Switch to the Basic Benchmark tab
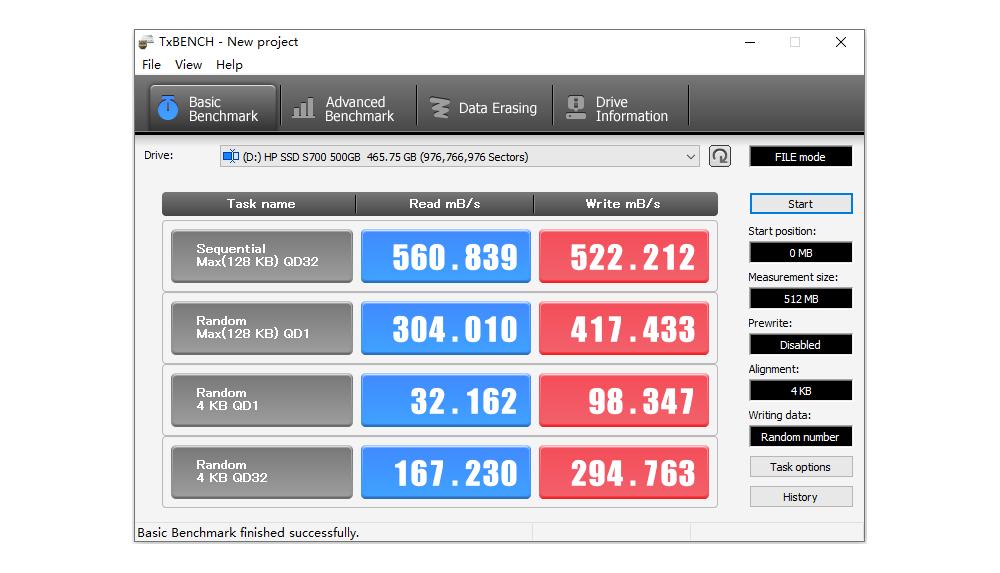The height and width of the screenshot is (573, 1000). [213, 108]
